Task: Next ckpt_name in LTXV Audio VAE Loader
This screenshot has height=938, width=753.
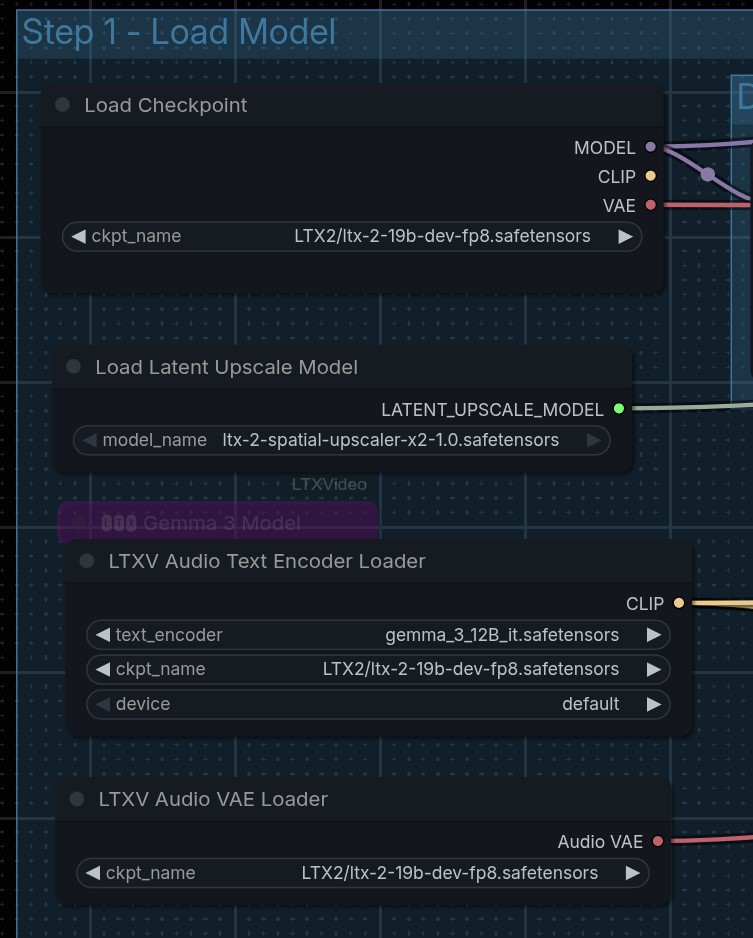Action: [x=633, y=873]
